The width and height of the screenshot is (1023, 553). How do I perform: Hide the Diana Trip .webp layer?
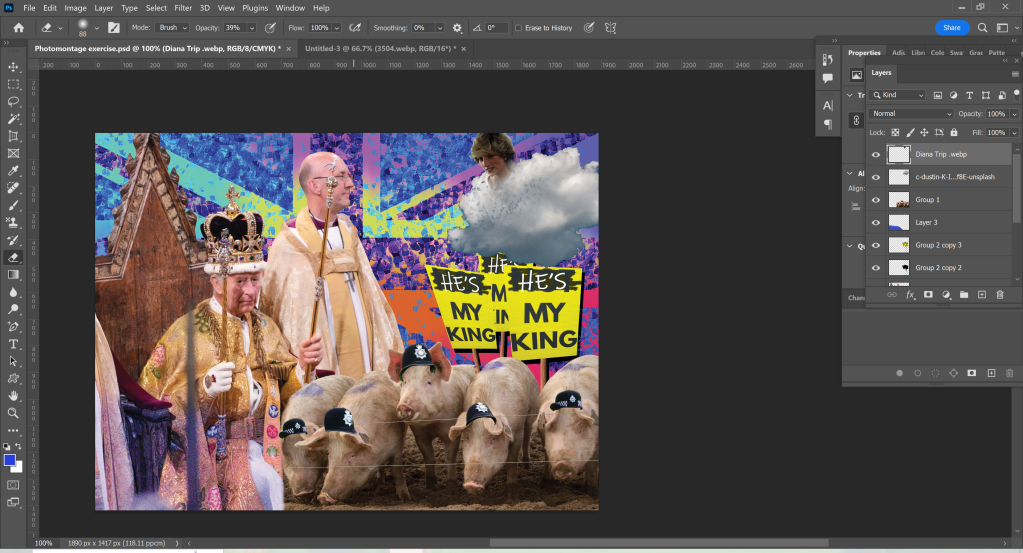tap(876, 155)
